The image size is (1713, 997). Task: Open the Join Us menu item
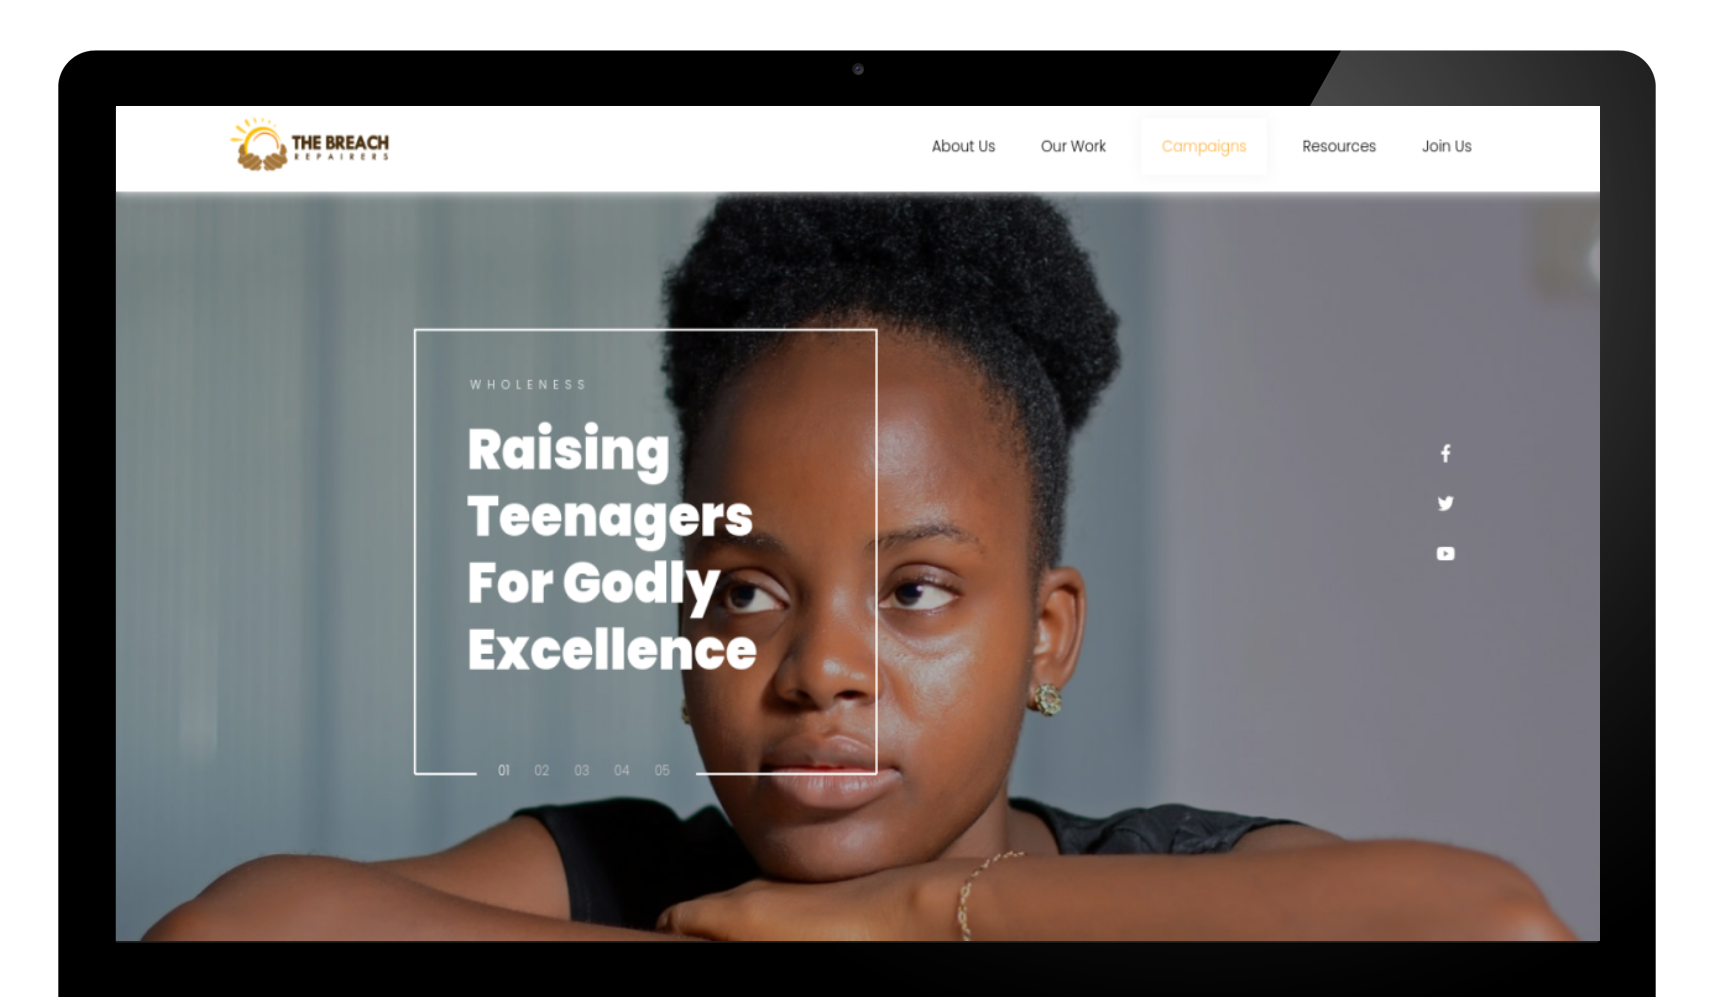[1447, 146]
